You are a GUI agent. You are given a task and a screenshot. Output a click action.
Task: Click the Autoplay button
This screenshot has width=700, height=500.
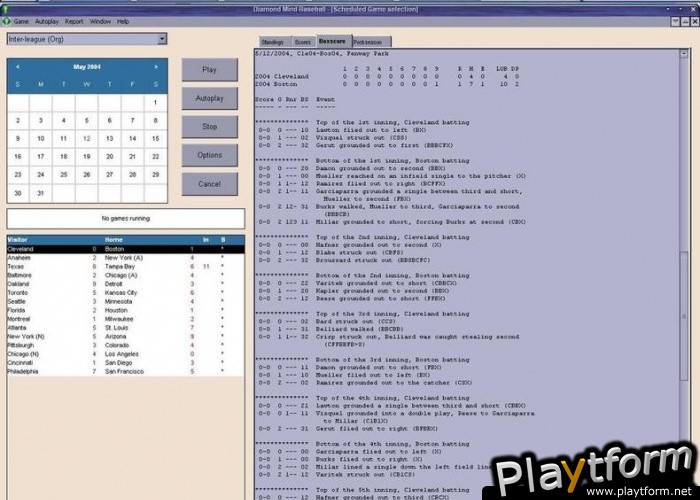click(x=209, y=98)
